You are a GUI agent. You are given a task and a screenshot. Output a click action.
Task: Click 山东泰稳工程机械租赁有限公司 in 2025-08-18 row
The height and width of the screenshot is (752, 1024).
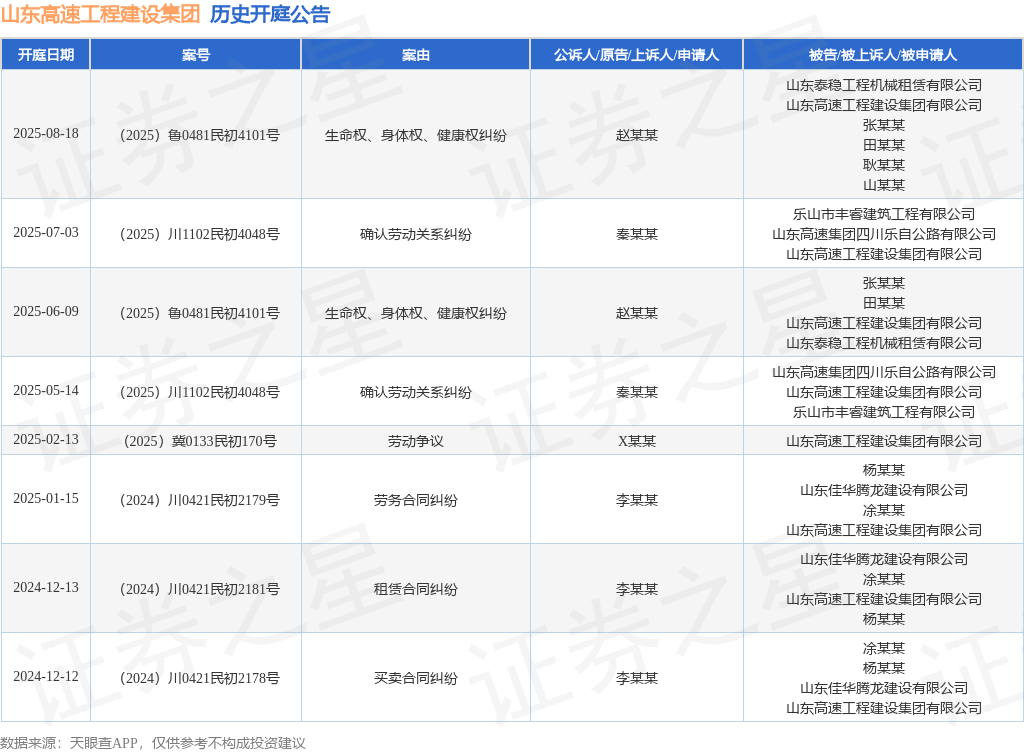coord(884,86)
